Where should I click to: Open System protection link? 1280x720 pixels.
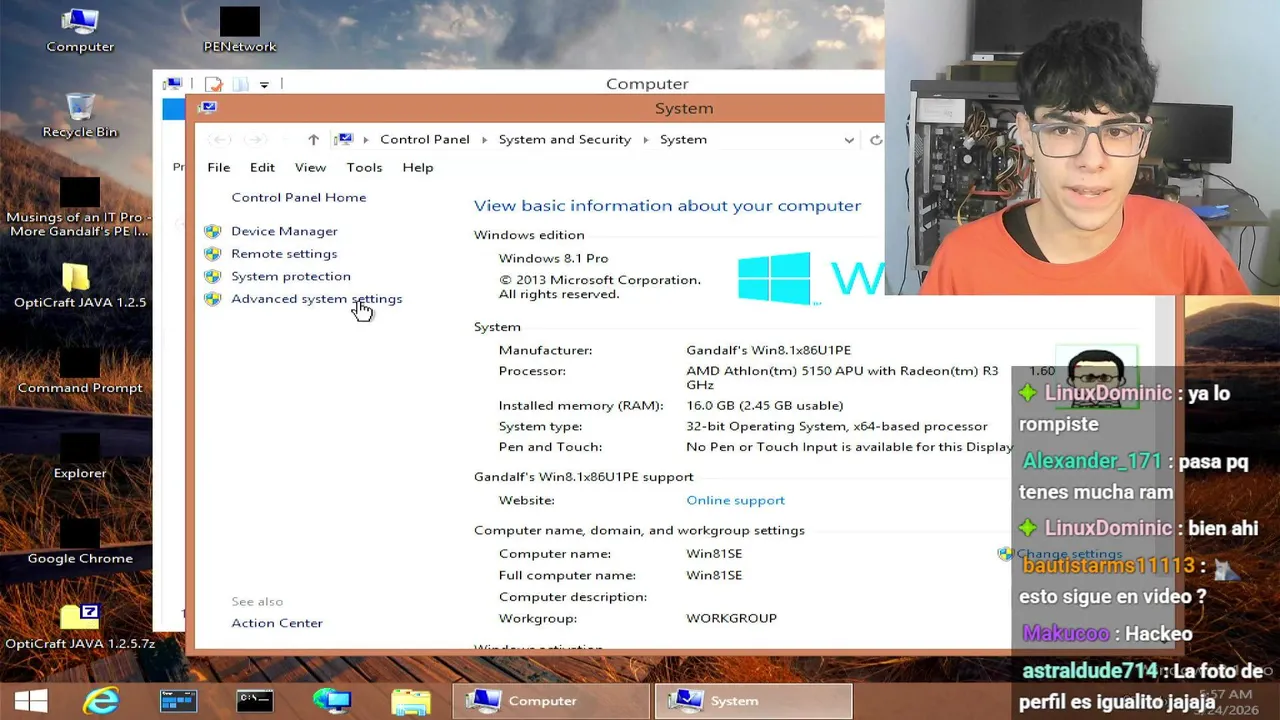[291, 276]
